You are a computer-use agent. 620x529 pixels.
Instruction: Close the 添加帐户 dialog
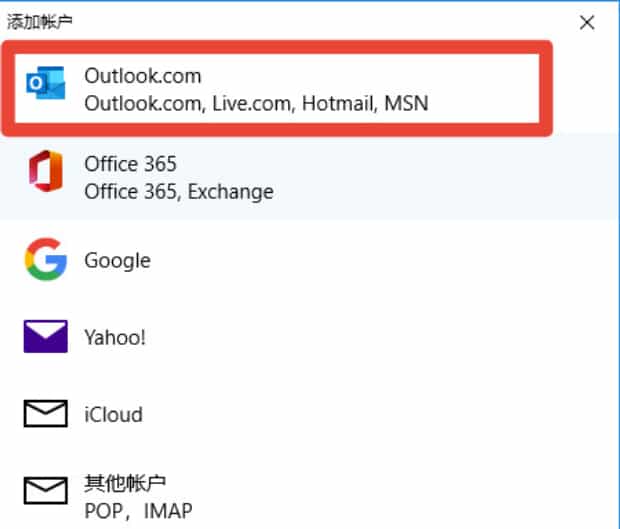pos(587,23)
